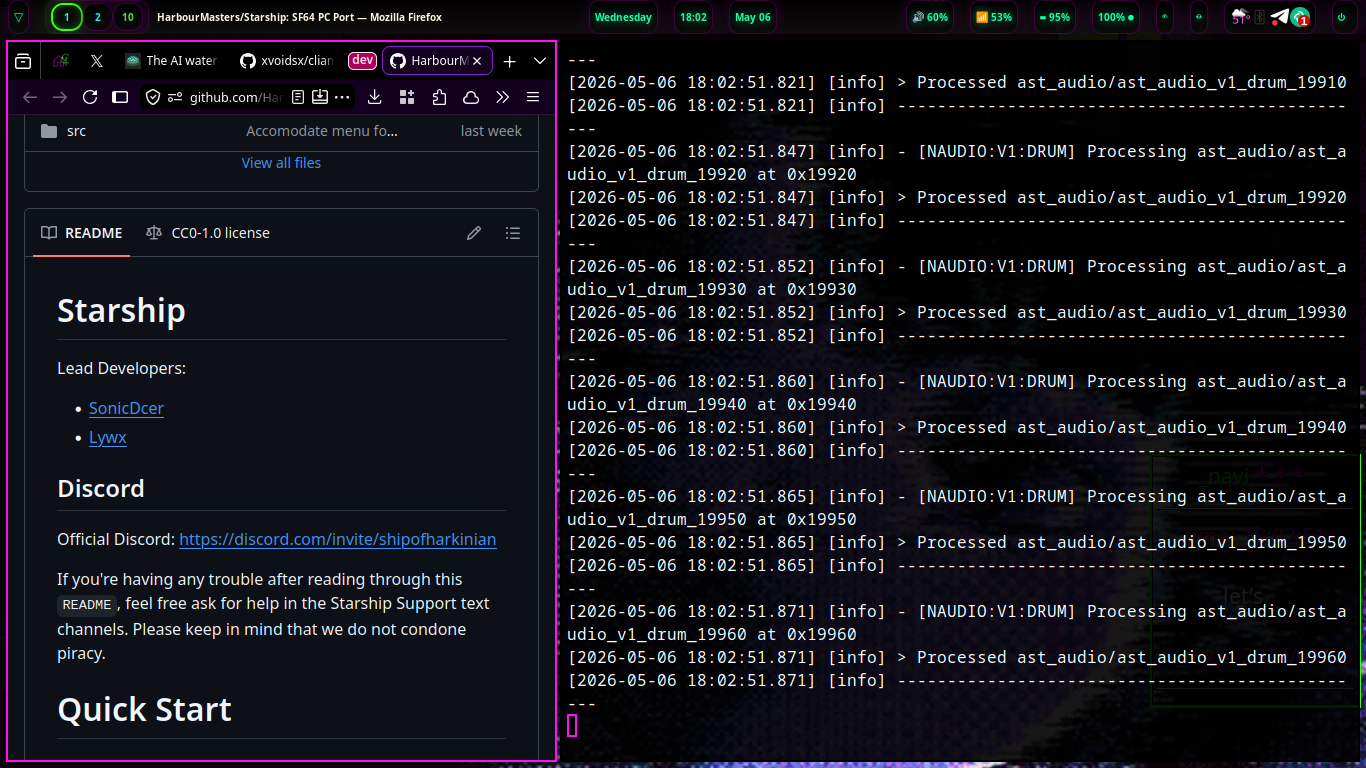This screenshot has width=1366, height=768.
Task: Show more toolbar tools overflow chevron
Action: [502, 97]
